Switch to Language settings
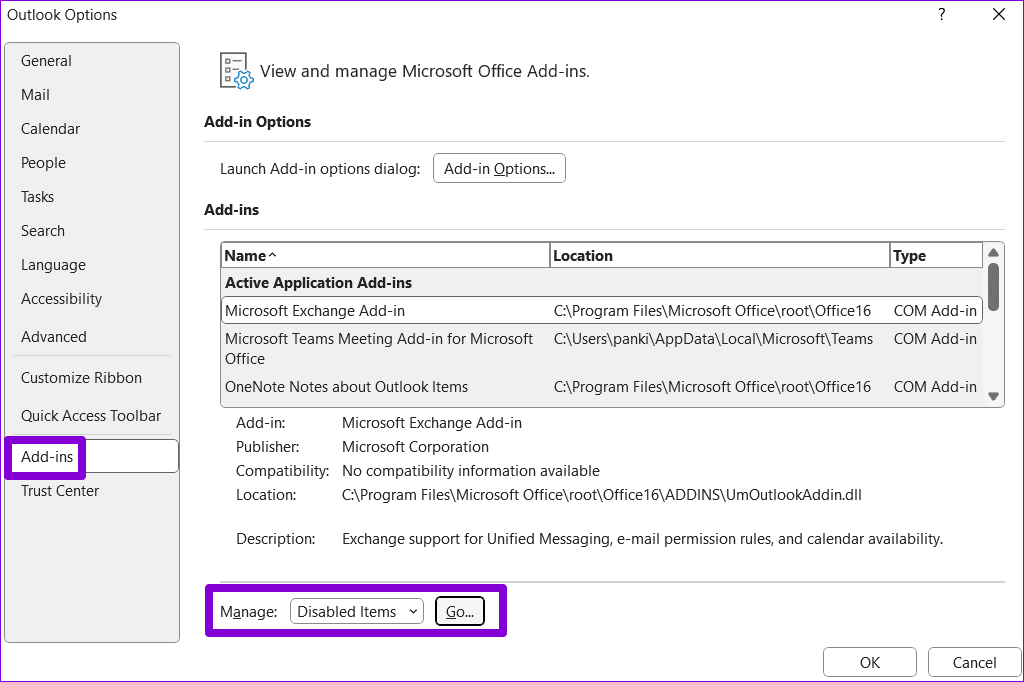The width and height of the screenshot is (1024, 682). [53, 265]
